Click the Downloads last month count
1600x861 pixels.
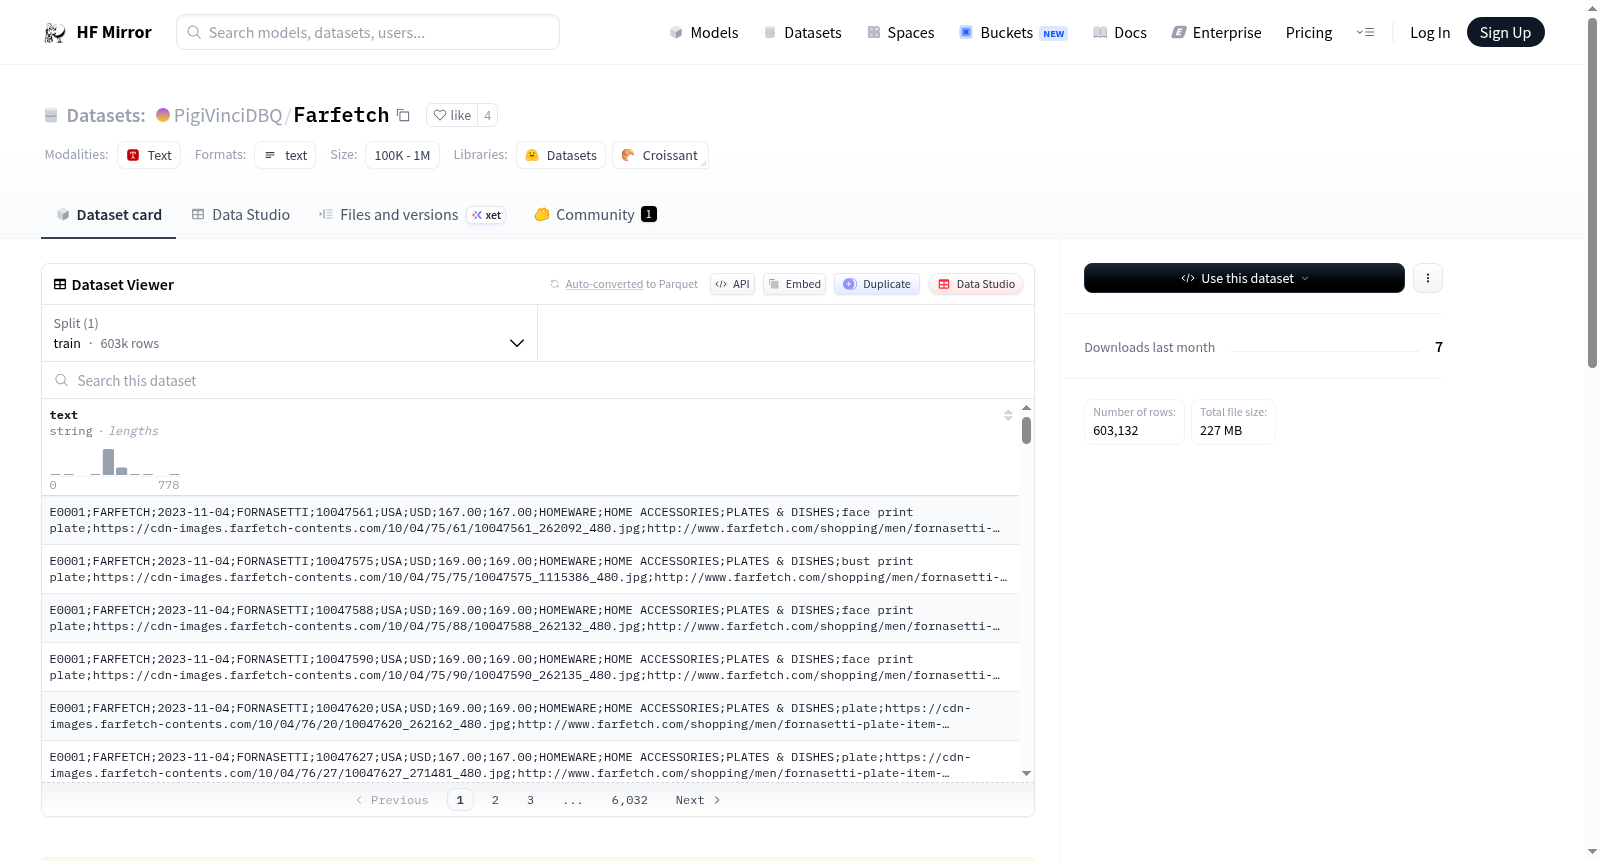coord(1439,347)
